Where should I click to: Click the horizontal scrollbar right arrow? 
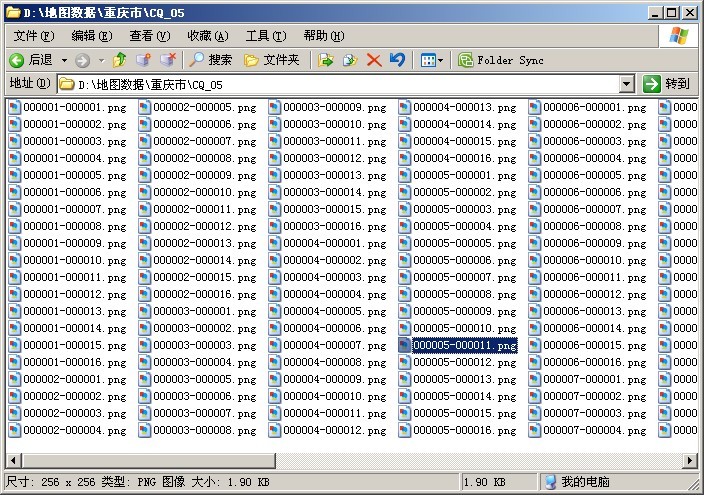pyautogui.click(x=690, y=460)
